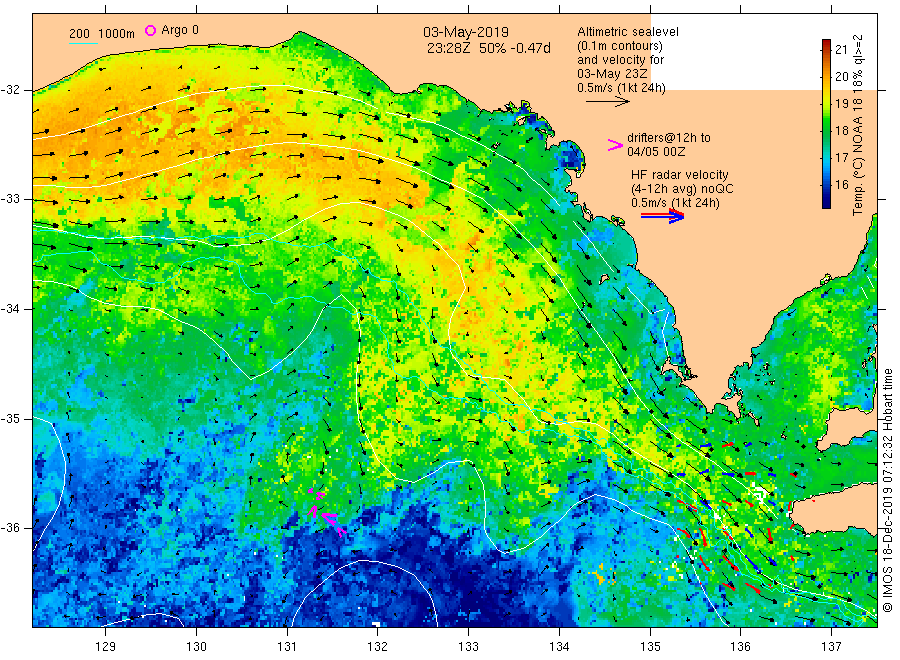
Task: Click the red-blue HF radar scale arrow
Action: [662, 216]
